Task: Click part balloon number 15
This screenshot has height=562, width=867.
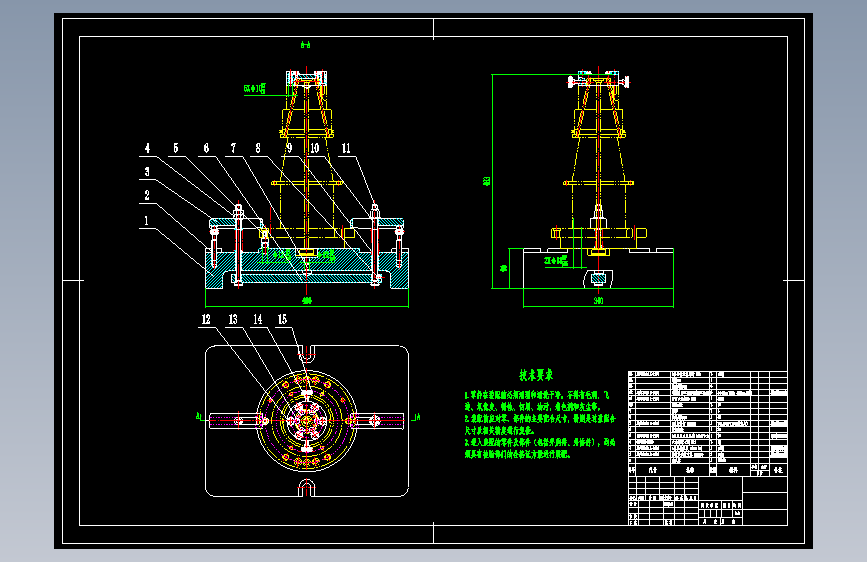Action: (x=283, y=319)
